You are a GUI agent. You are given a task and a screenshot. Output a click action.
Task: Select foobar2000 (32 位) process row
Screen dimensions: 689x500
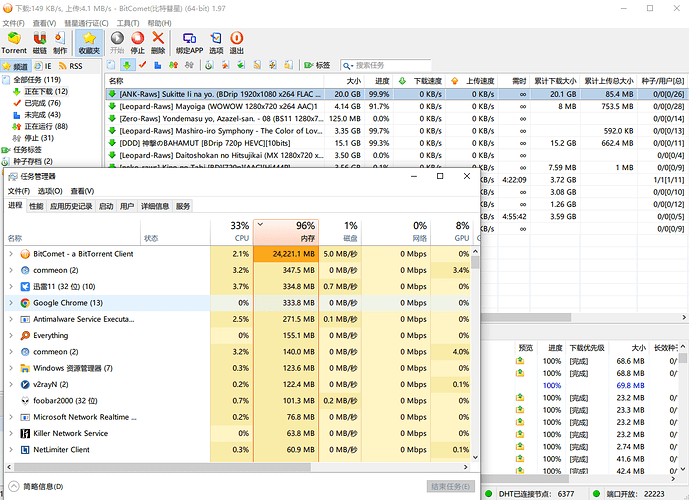(x=237, y=401)
